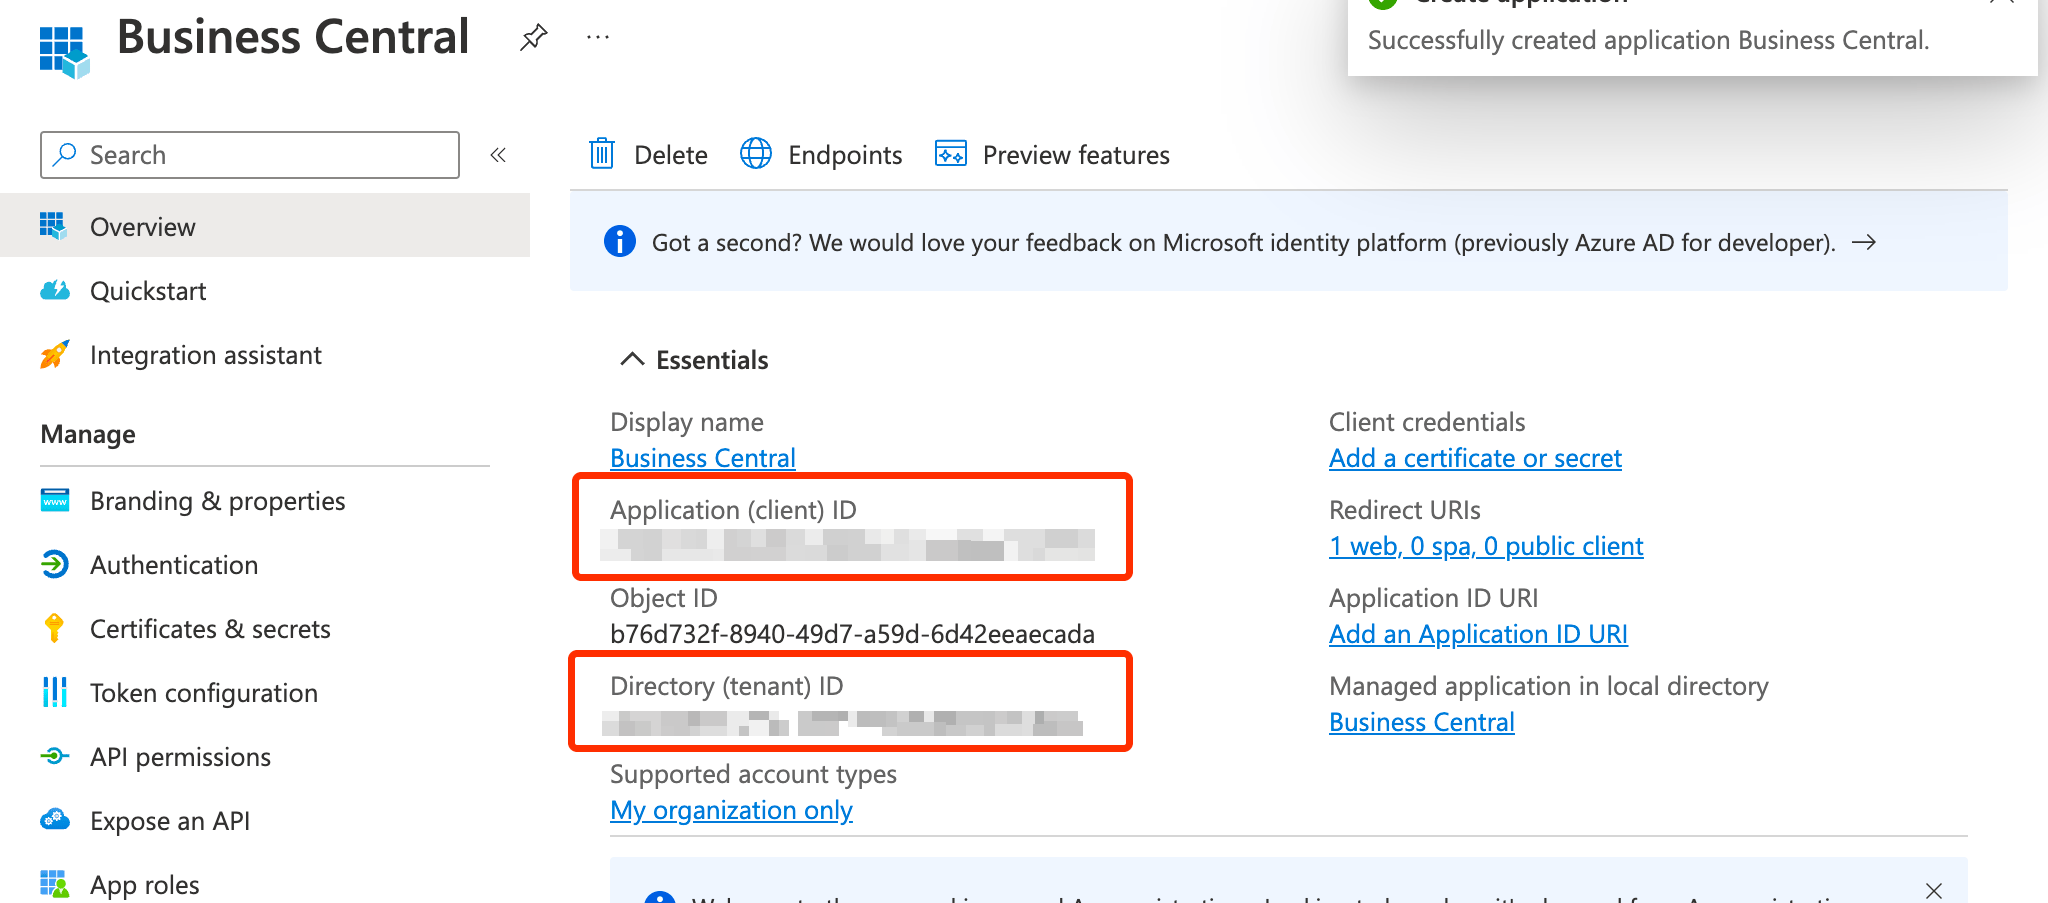
Task: Click the Integration assistant rocket icon
Action: 55,354
